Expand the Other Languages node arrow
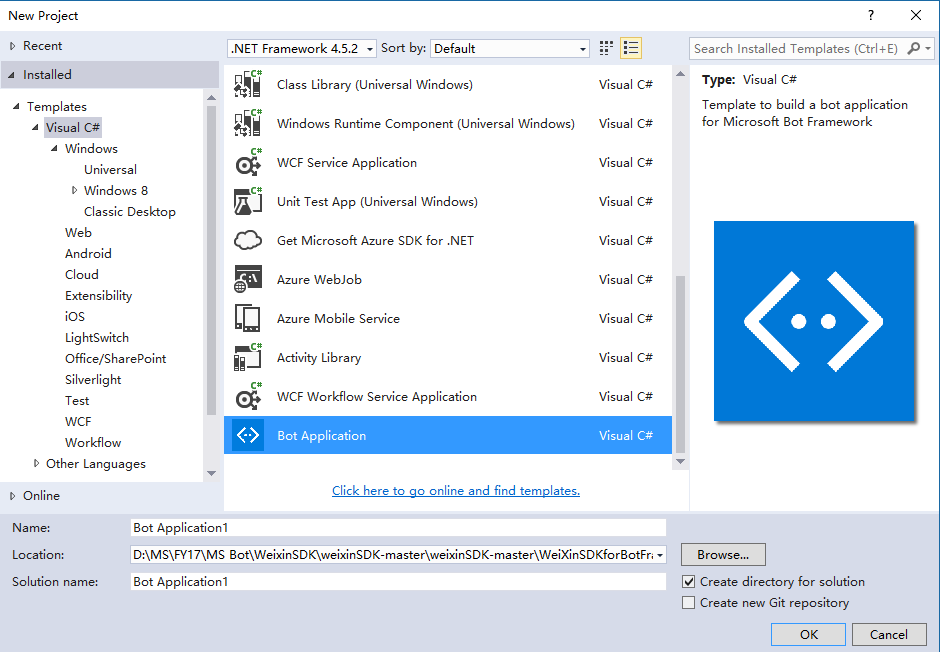The width and height of the screenshot is (940, 652). coord(37,463)
